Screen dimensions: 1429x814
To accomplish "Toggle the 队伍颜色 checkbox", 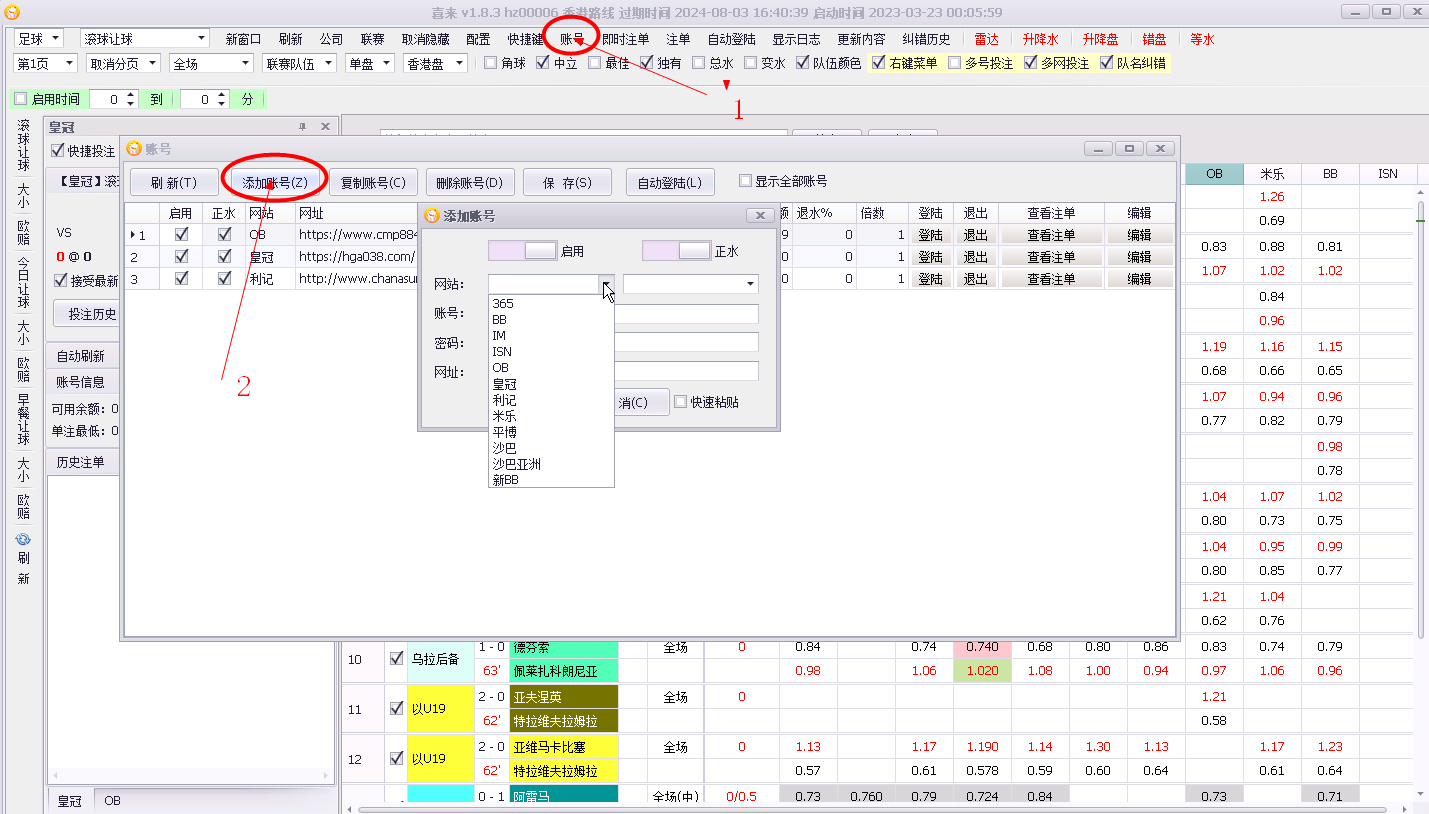I will point(803,63).
